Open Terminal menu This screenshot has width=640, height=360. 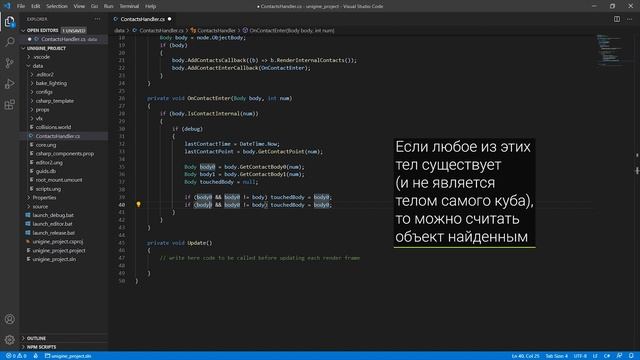click(x=129, y=6)
